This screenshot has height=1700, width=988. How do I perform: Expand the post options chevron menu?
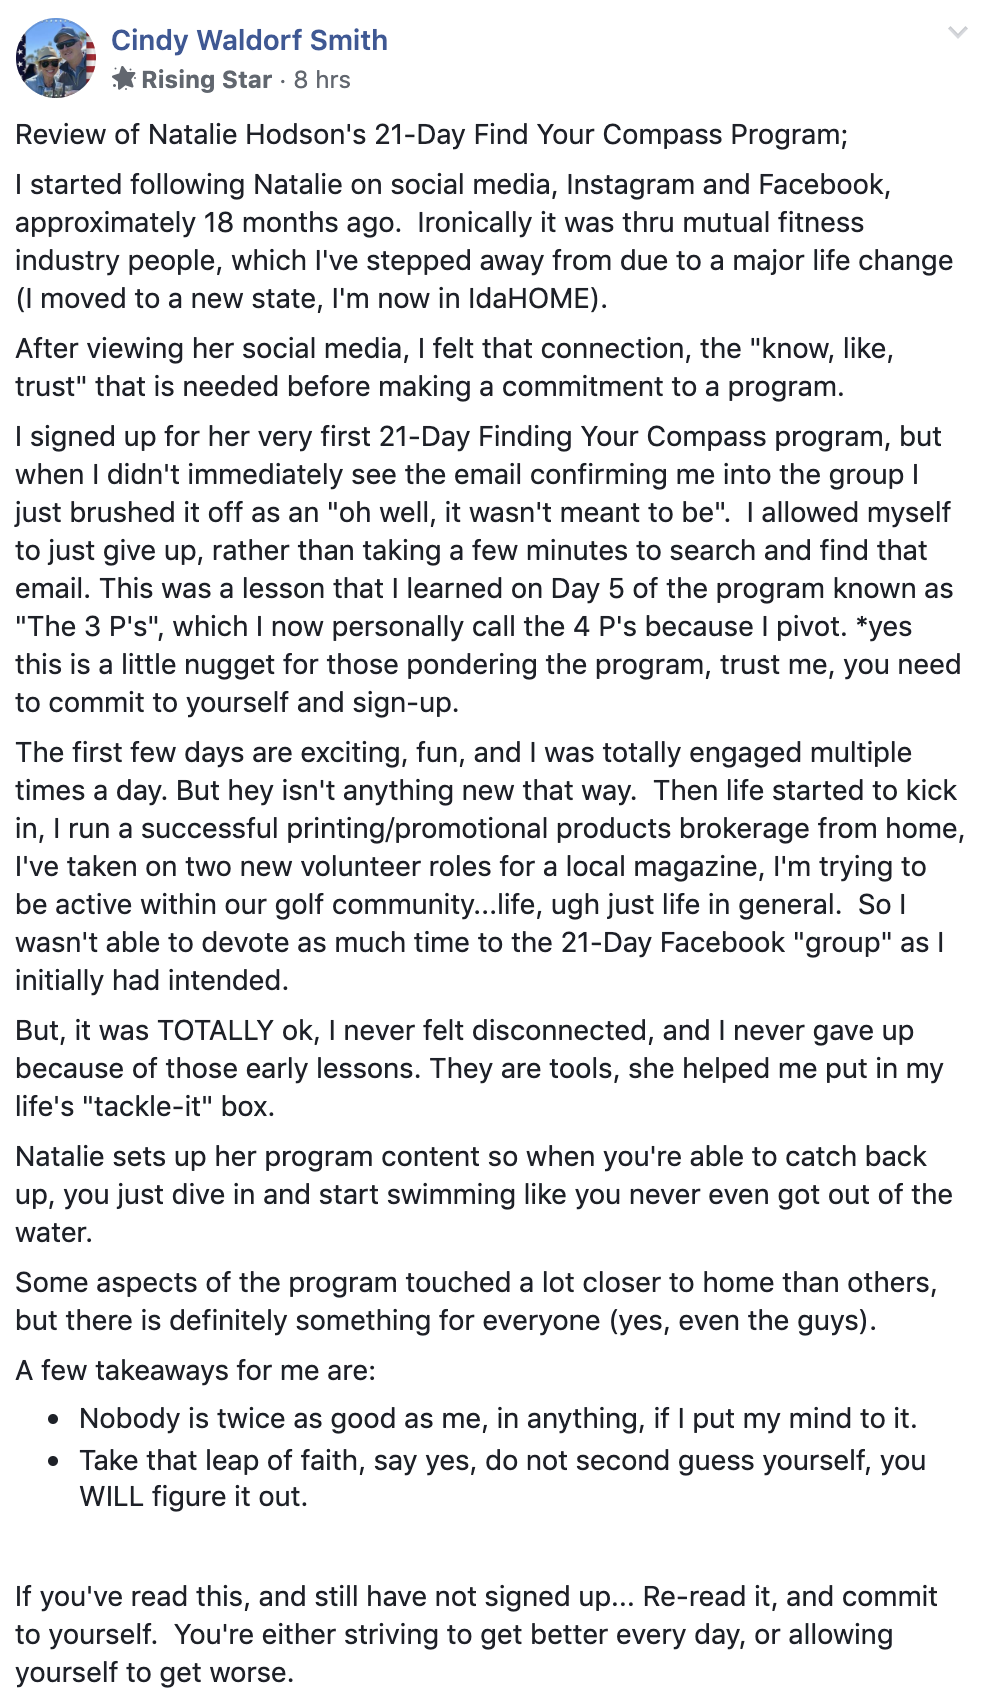(957, 33)
